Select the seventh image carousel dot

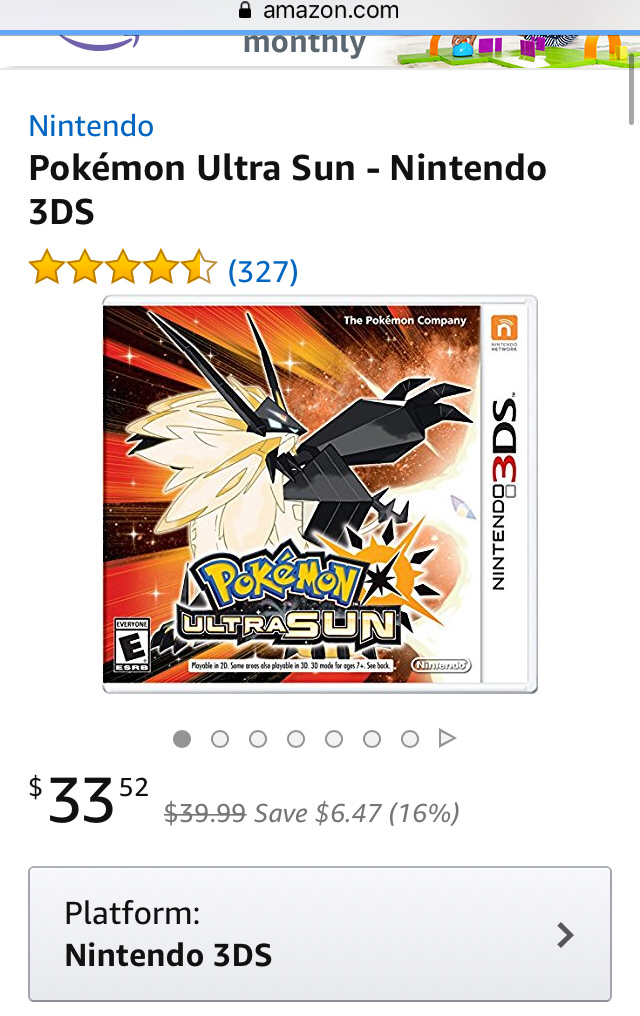pos(410,739)
